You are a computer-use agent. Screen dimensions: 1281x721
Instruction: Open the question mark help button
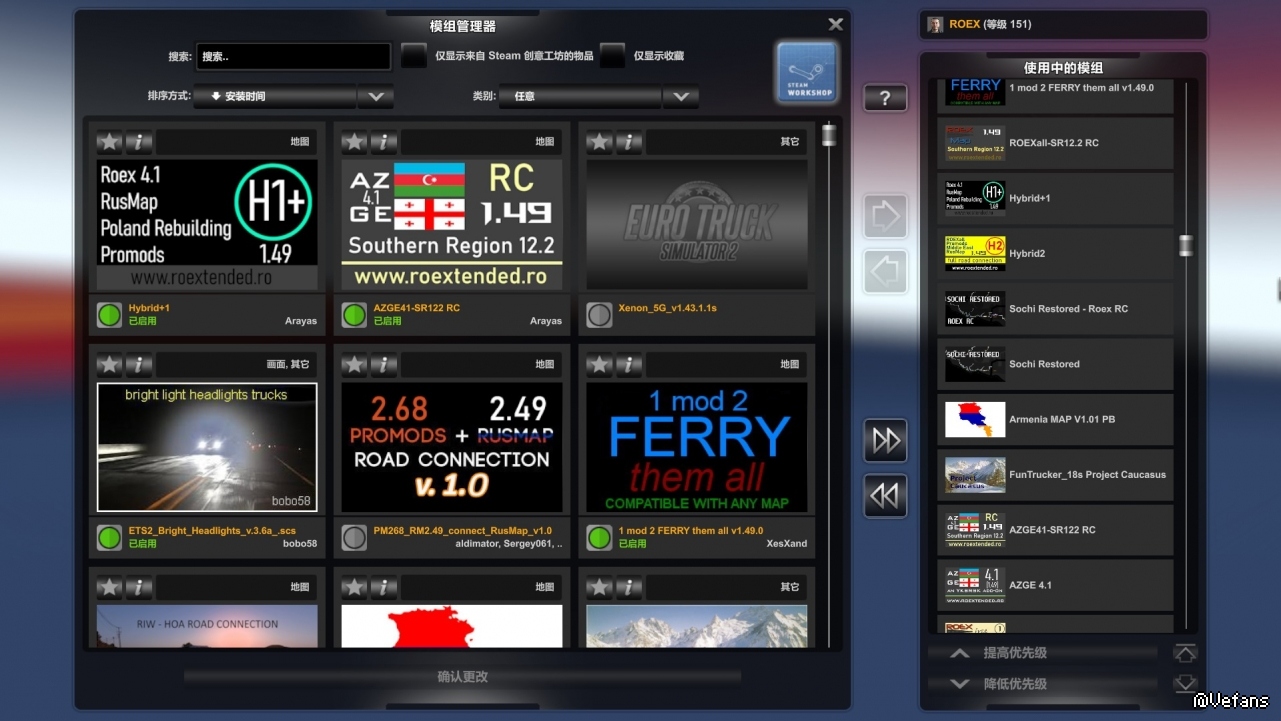click(x=885, y=98)
